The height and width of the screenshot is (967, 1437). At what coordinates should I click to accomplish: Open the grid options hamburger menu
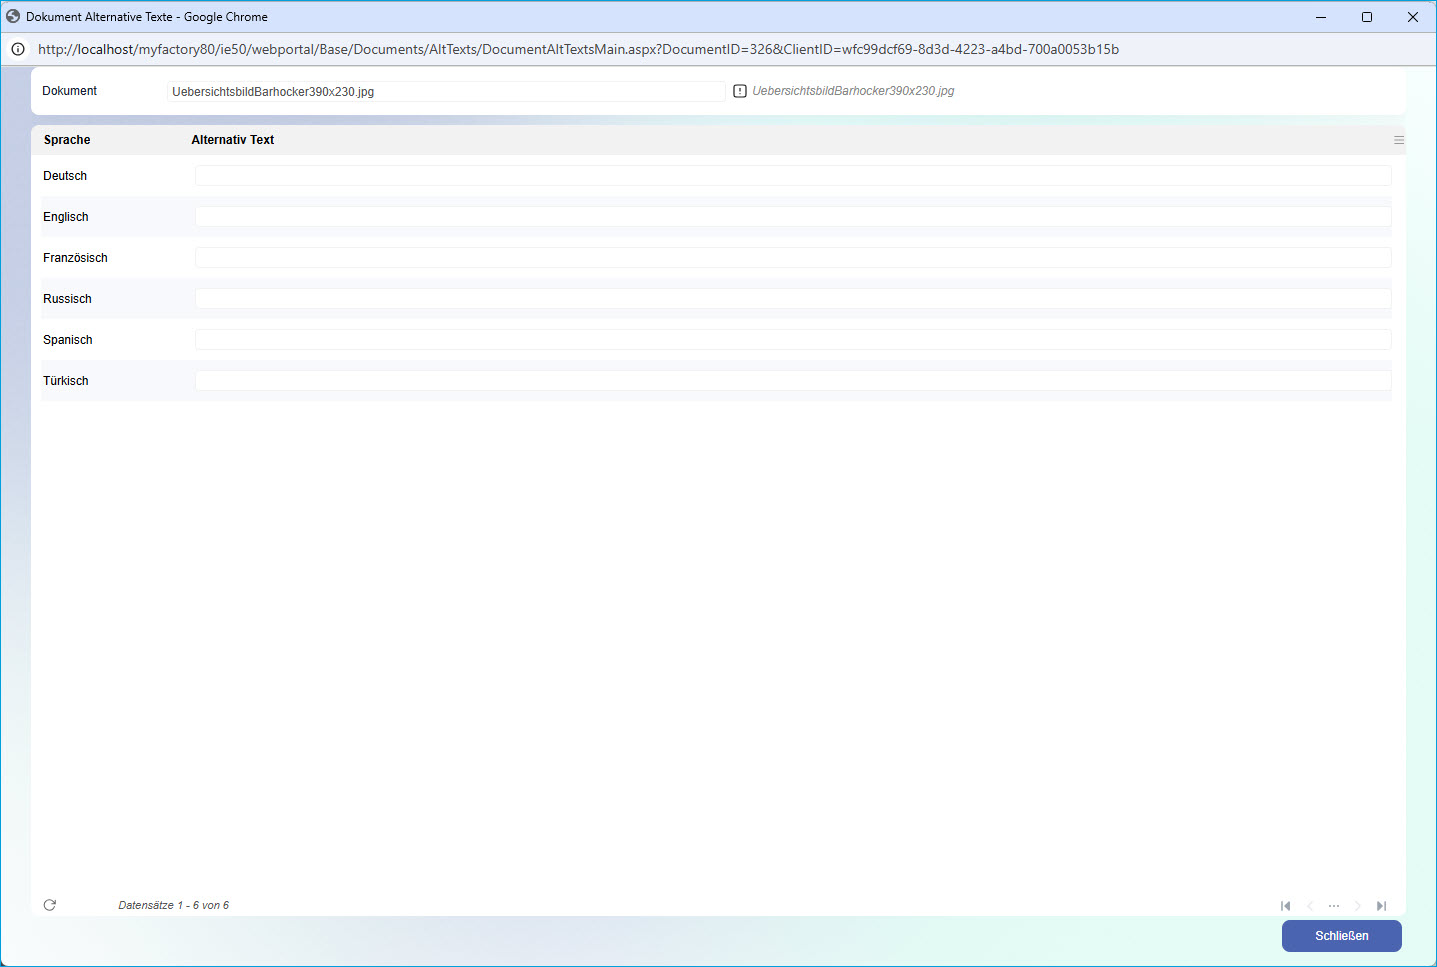[x=1399, y=140]
